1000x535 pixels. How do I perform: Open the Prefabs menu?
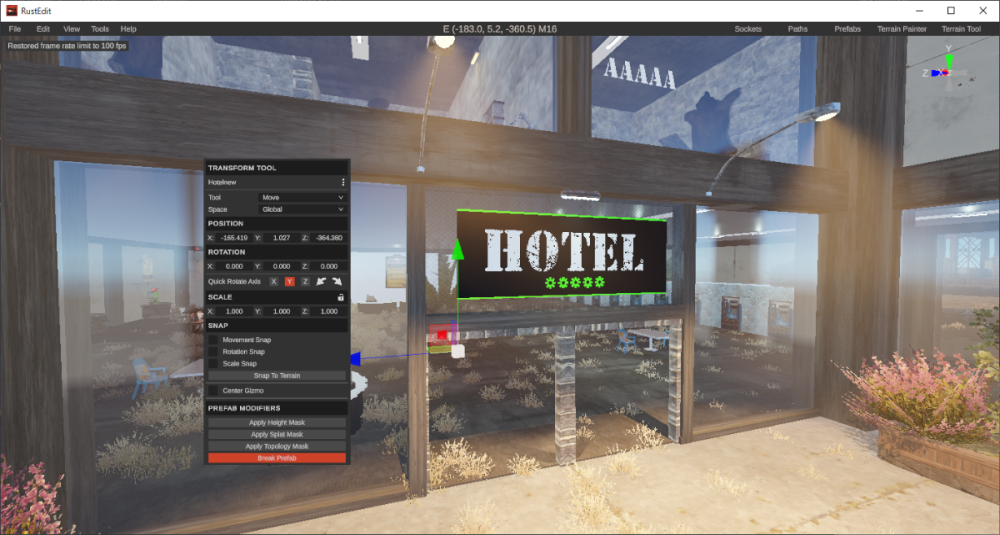[847, 29]
